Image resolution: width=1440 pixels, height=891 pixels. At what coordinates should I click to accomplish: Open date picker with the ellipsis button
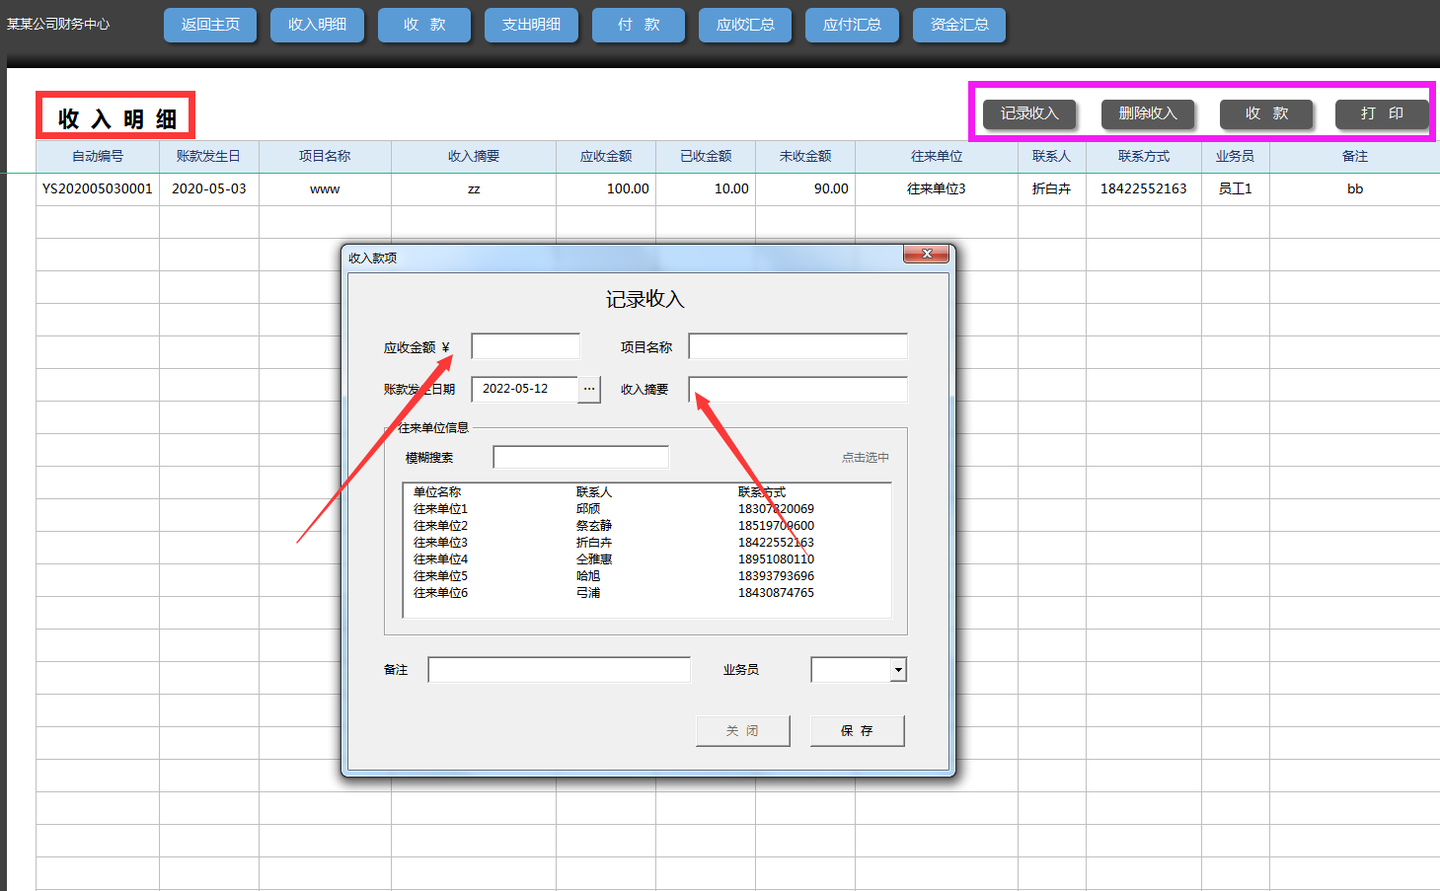(589, 389)
